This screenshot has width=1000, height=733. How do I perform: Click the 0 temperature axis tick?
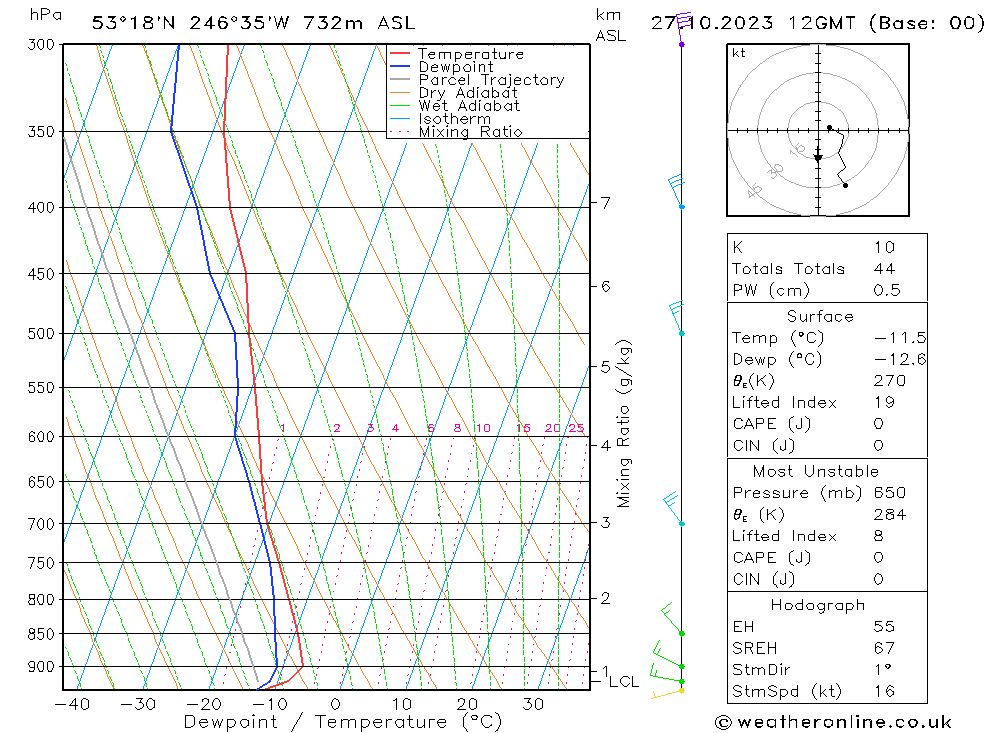coord(335,704)
